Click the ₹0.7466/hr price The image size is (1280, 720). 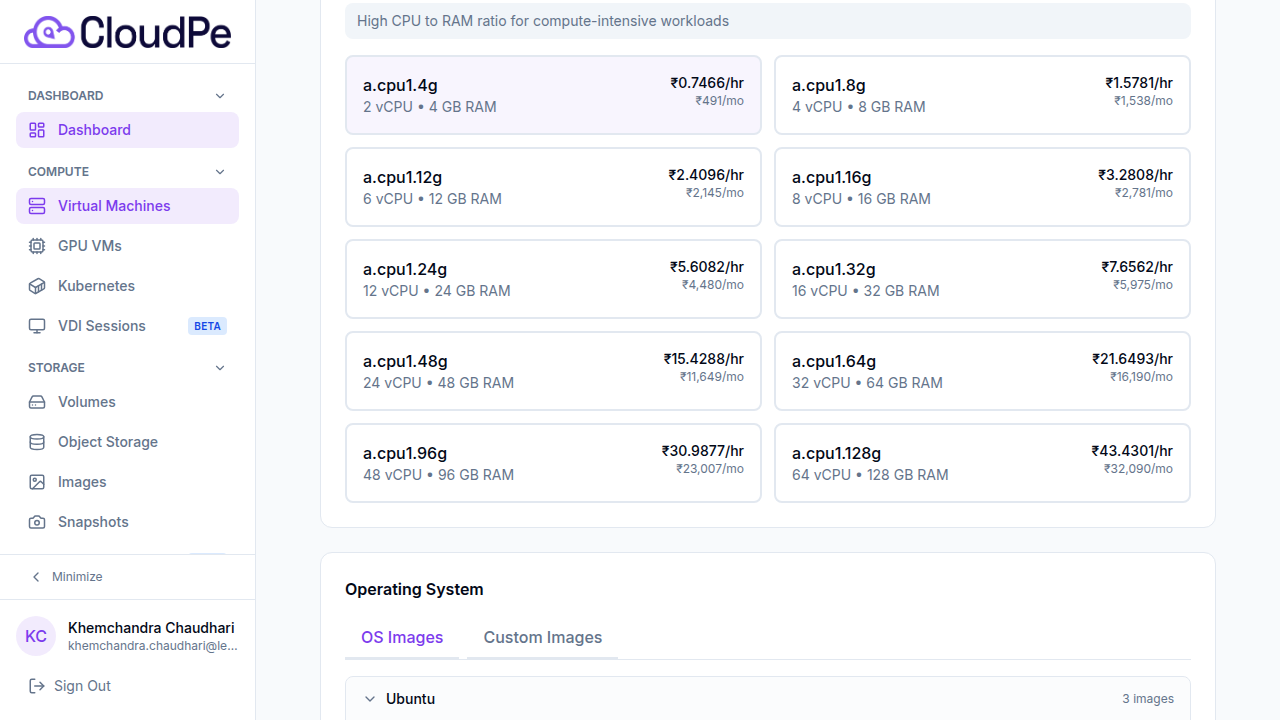707,83
